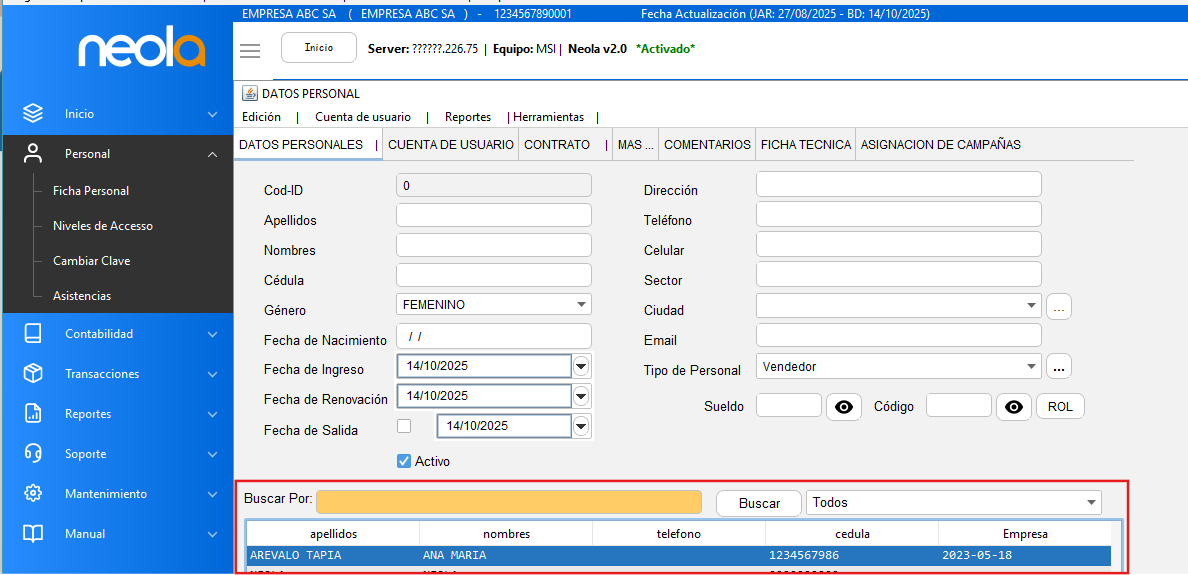
Task: Click the Buscar Por search field
Action: click(x=509, y=502)
